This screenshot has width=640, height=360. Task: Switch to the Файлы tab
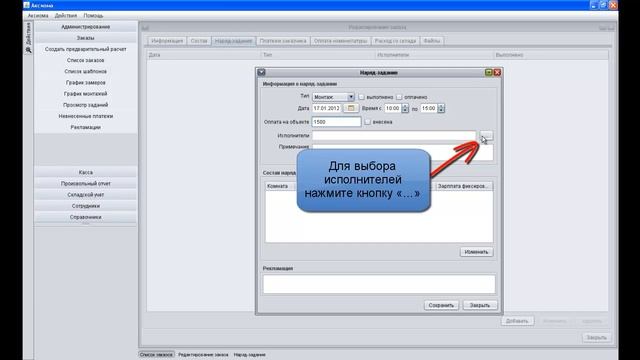click(432, 41)
